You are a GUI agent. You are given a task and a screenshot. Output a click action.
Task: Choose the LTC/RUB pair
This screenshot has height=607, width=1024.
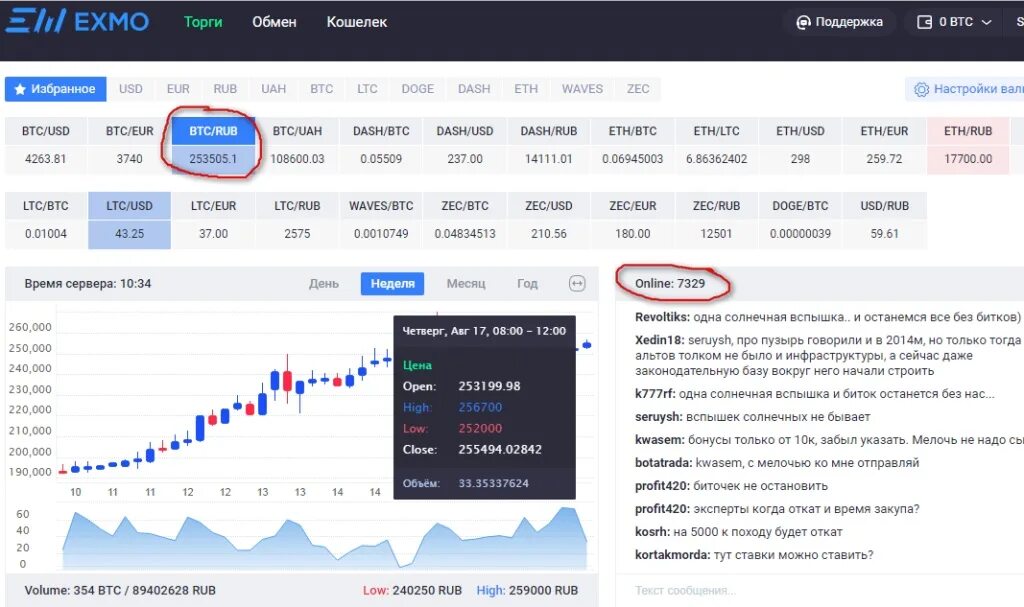297,220
